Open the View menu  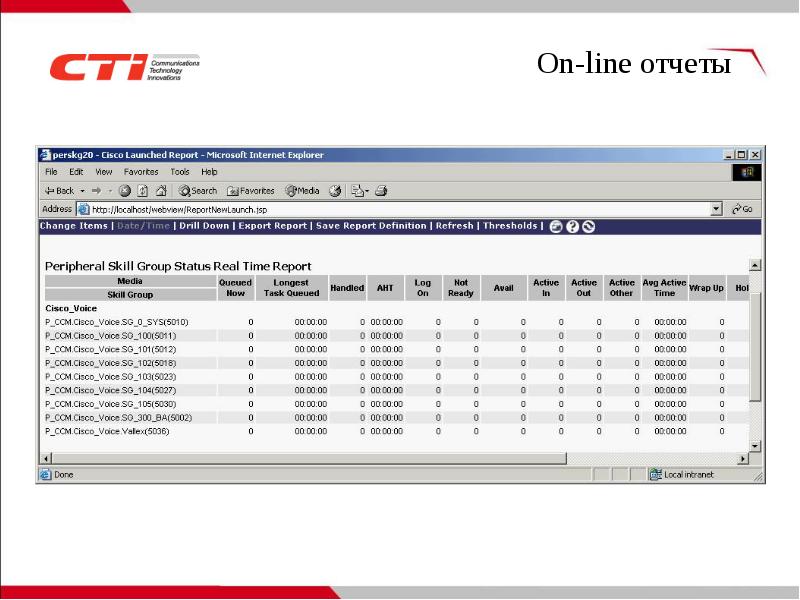[105, 172]
